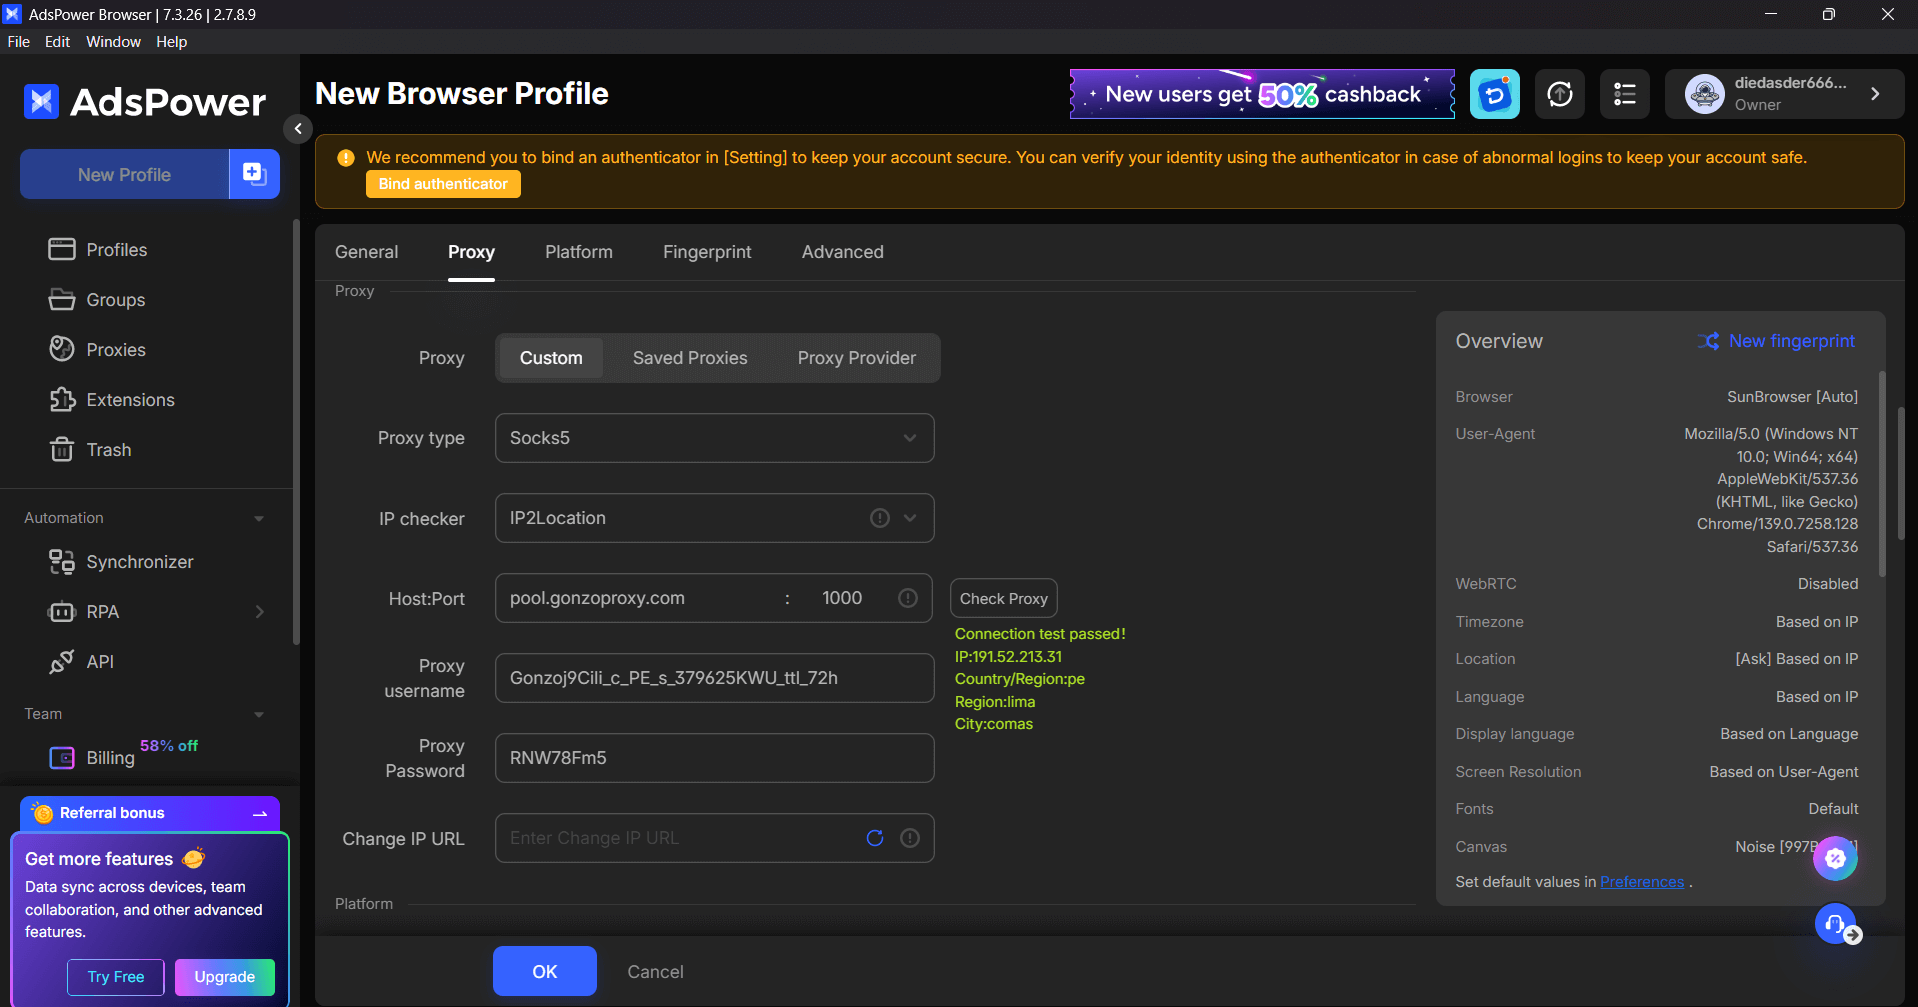Click the Check Proxy button

point(1004,598)
